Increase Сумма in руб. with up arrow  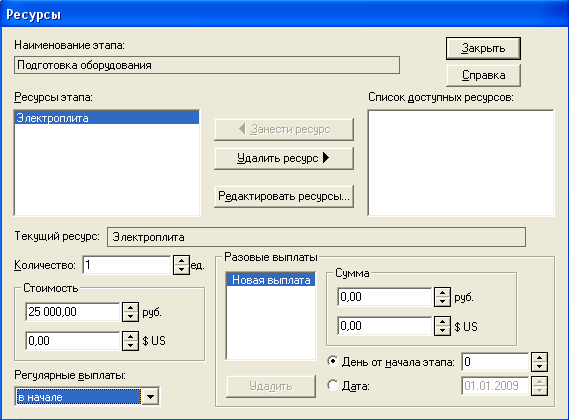tap(442, 292)
